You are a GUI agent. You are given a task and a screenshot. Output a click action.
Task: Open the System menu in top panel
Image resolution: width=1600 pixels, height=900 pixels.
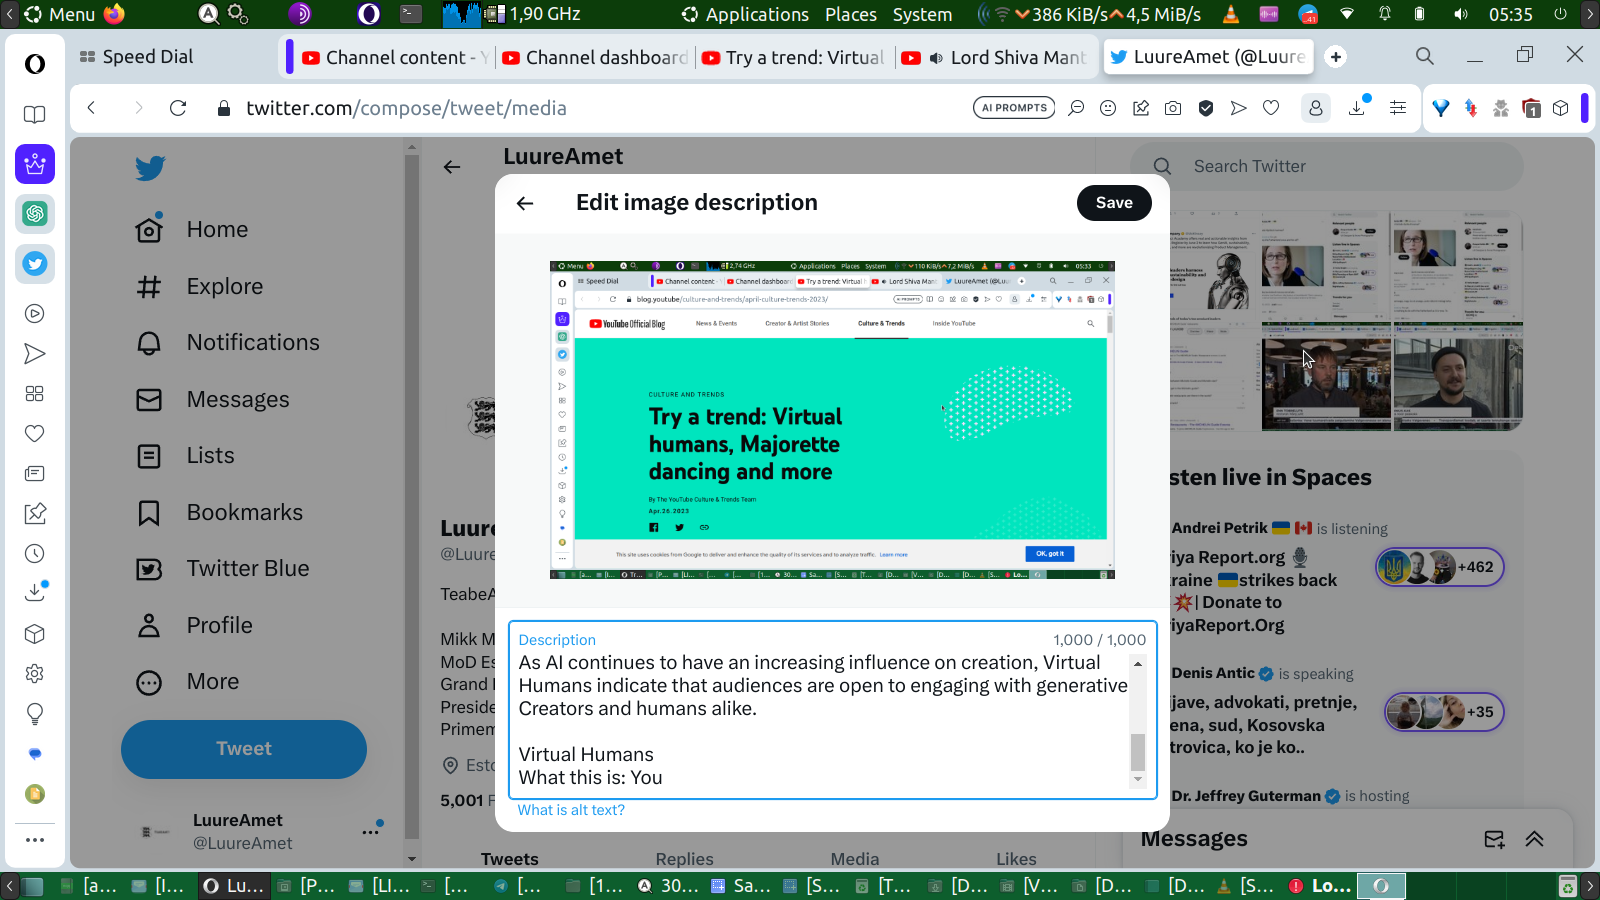pyautogui.click(x=922, y=14)
